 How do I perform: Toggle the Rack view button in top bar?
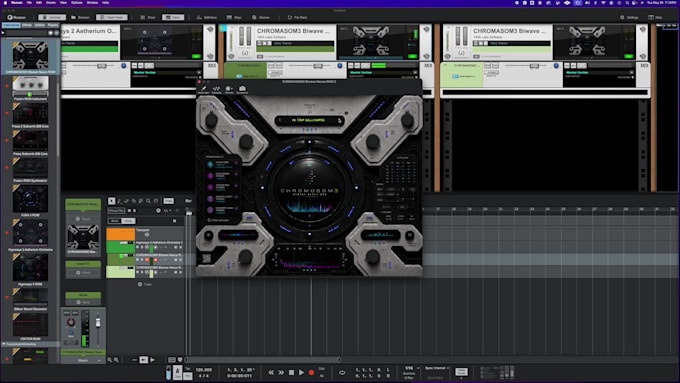point(173,17)
